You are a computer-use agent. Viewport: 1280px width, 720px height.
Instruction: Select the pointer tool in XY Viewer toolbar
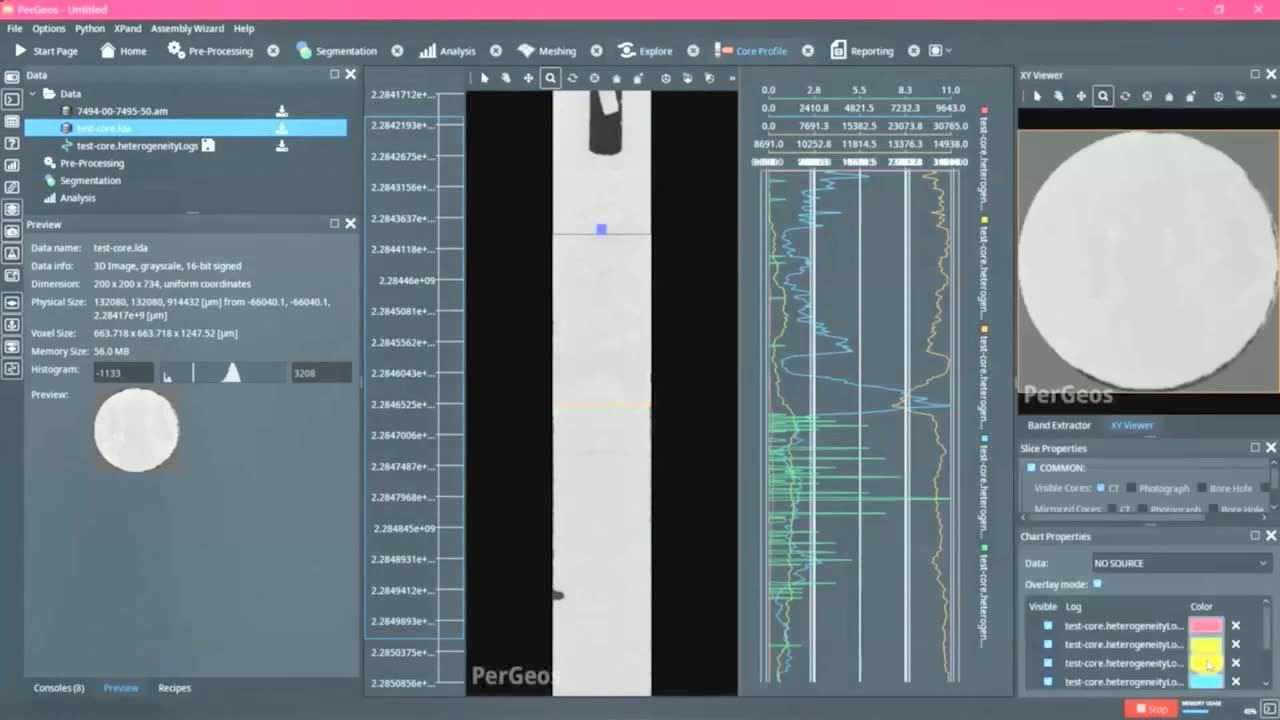pos(1037,97)
